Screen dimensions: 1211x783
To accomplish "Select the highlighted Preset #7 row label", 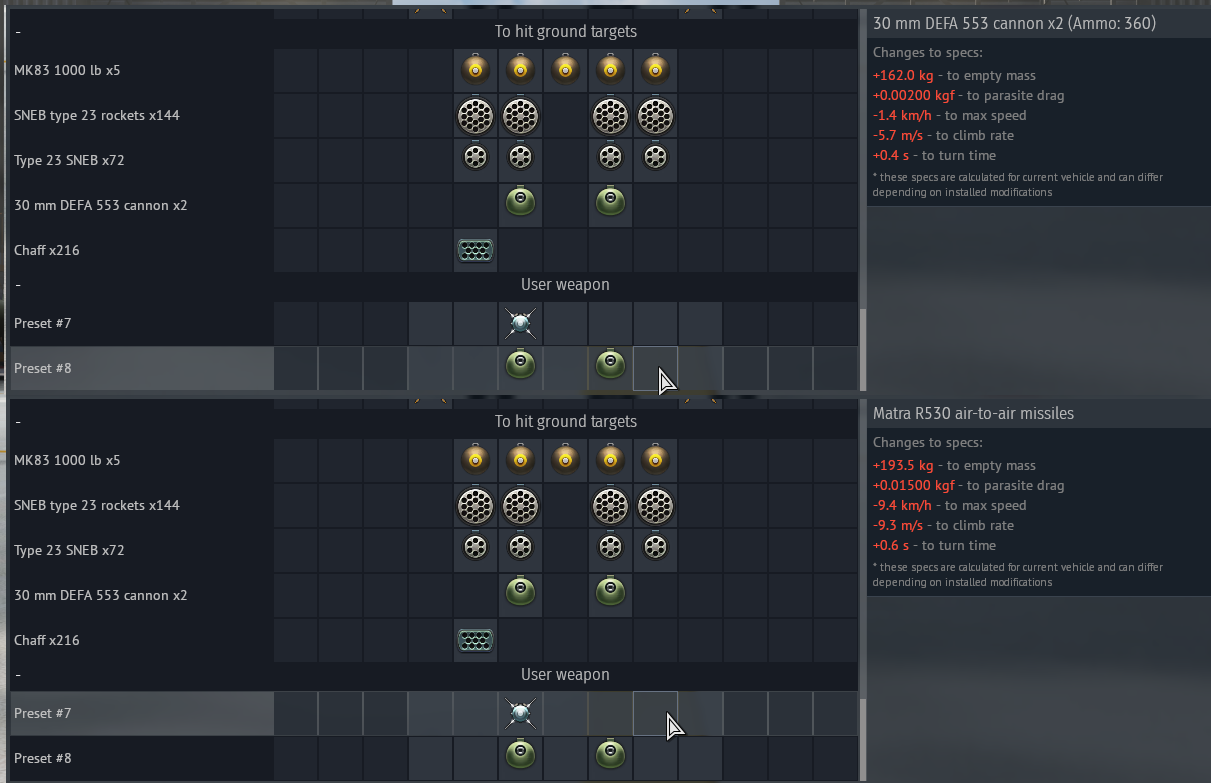I will tap(43, 713).
